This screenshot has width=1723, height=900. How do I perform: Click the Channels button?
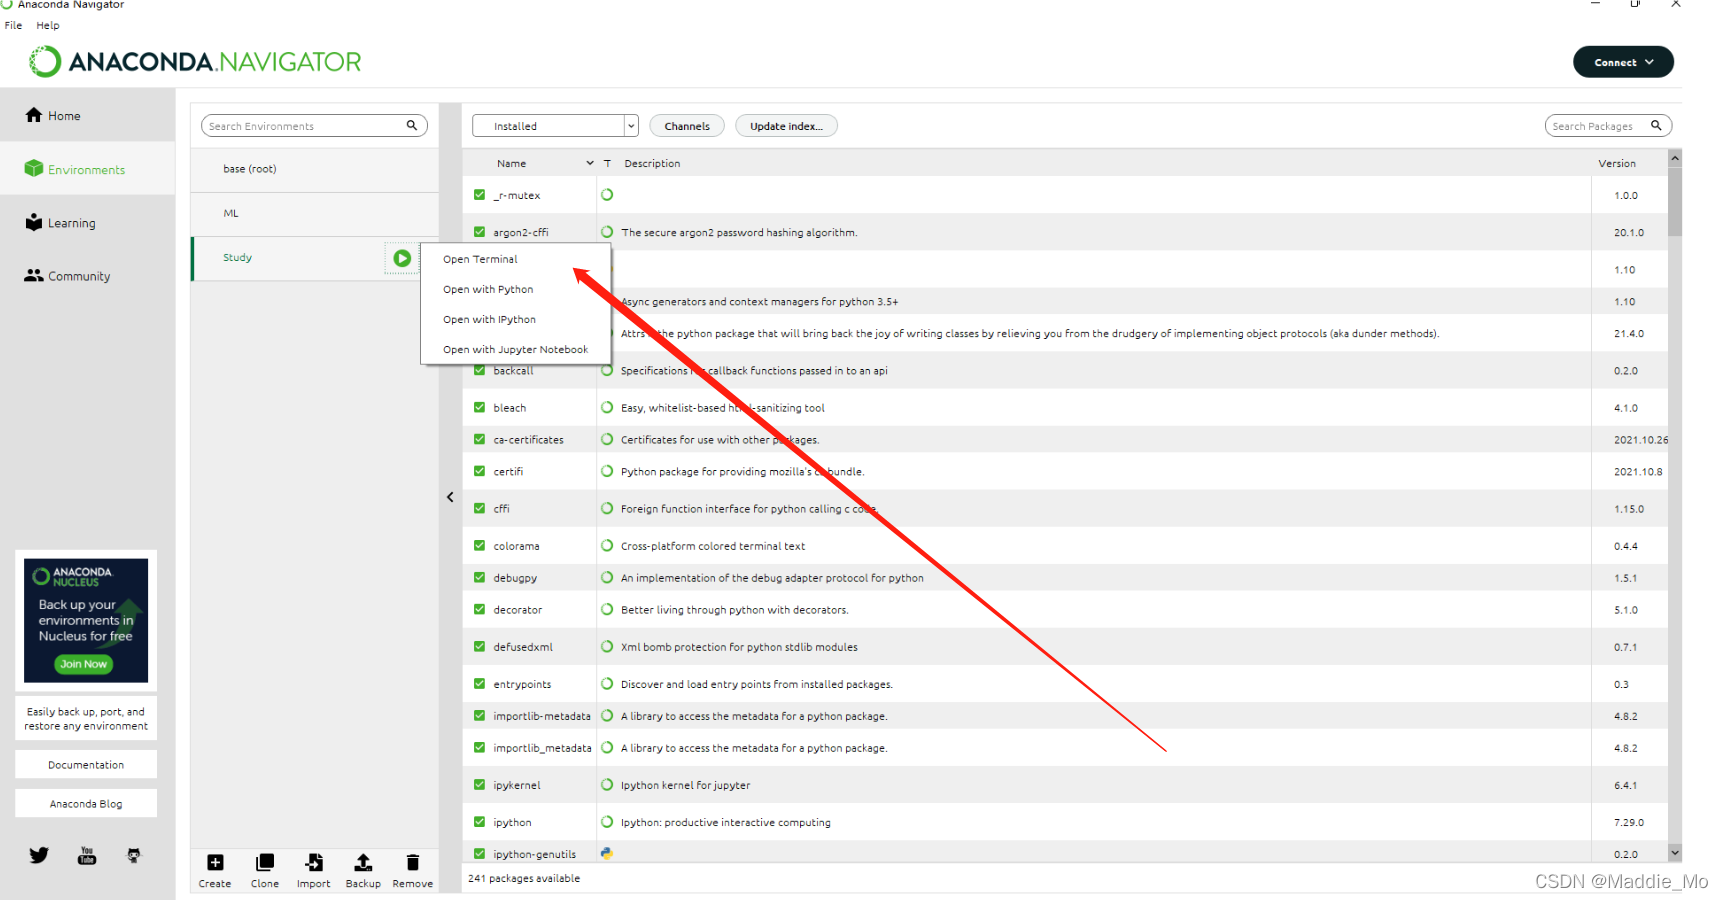tap(687, 126)
